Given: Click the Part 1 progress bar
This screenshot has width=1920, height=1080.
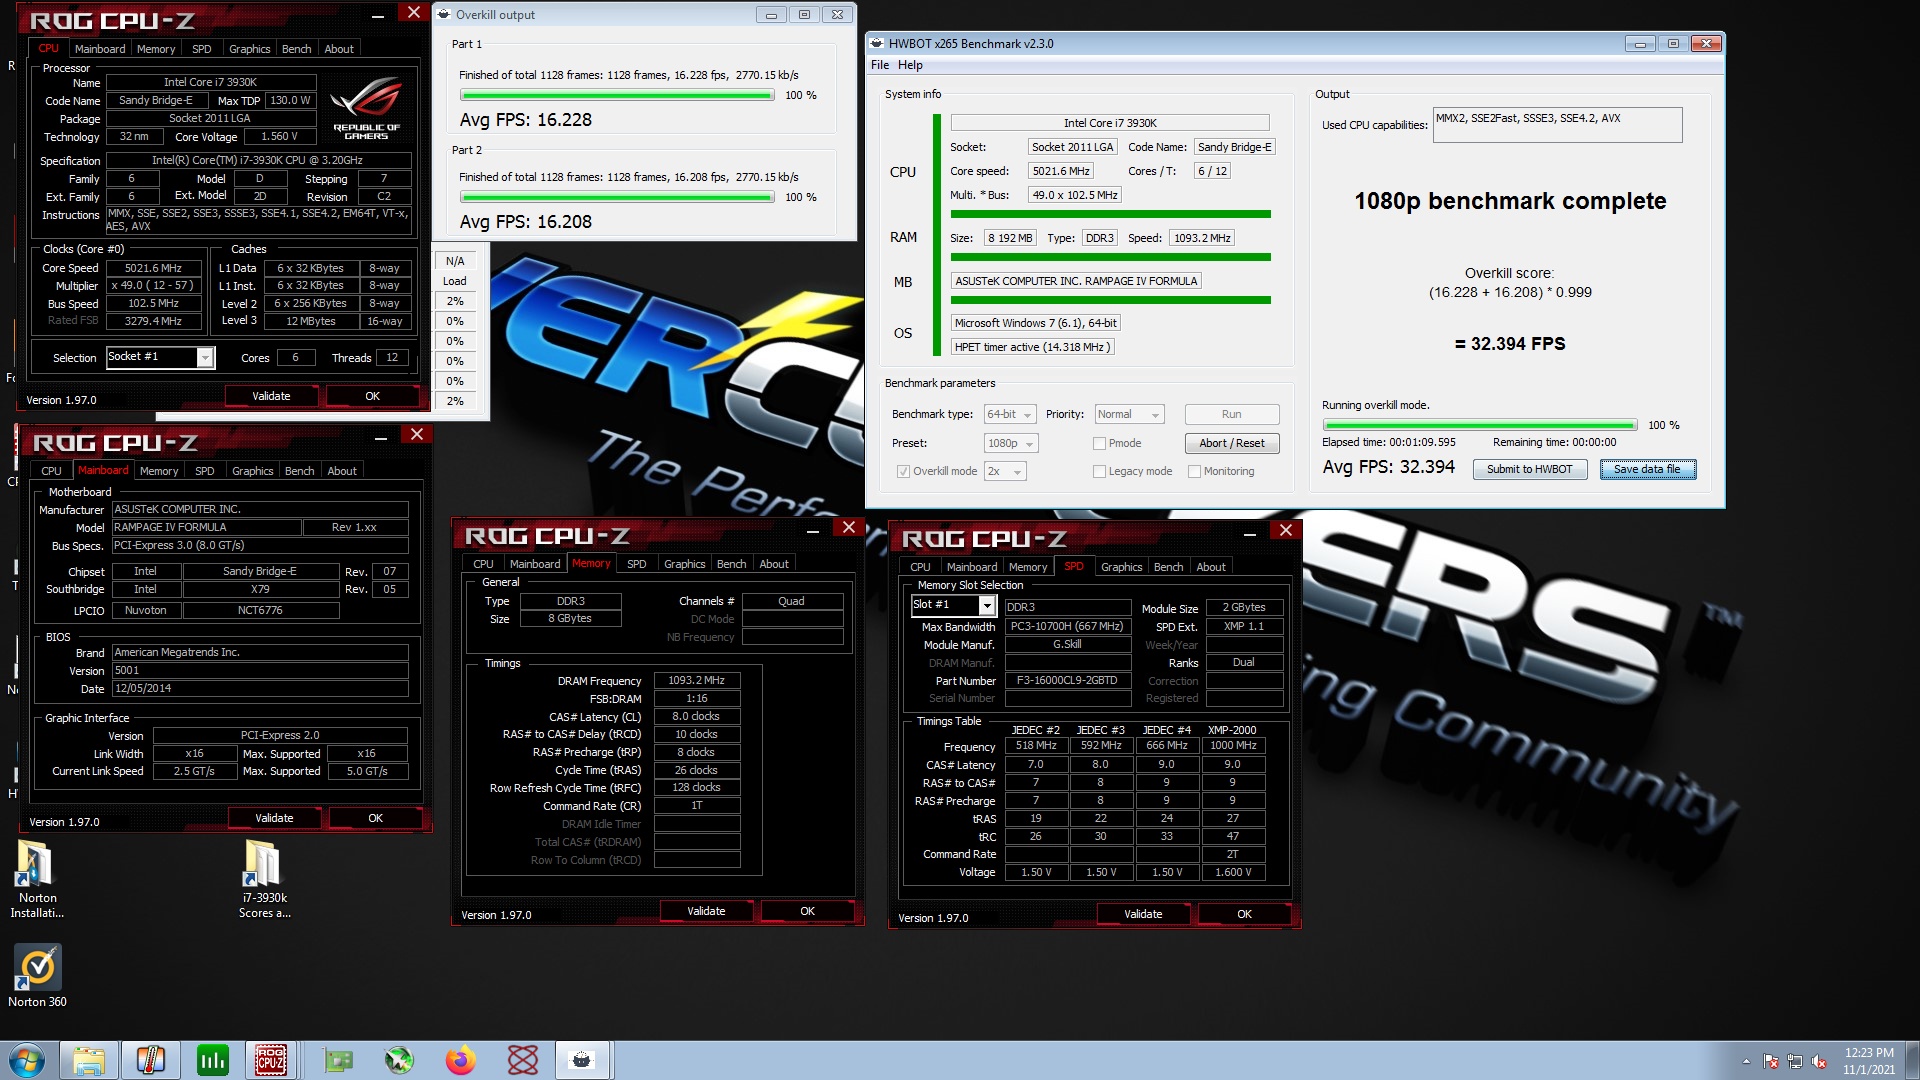Looking at the screenshot, I should tap(617, 96).
